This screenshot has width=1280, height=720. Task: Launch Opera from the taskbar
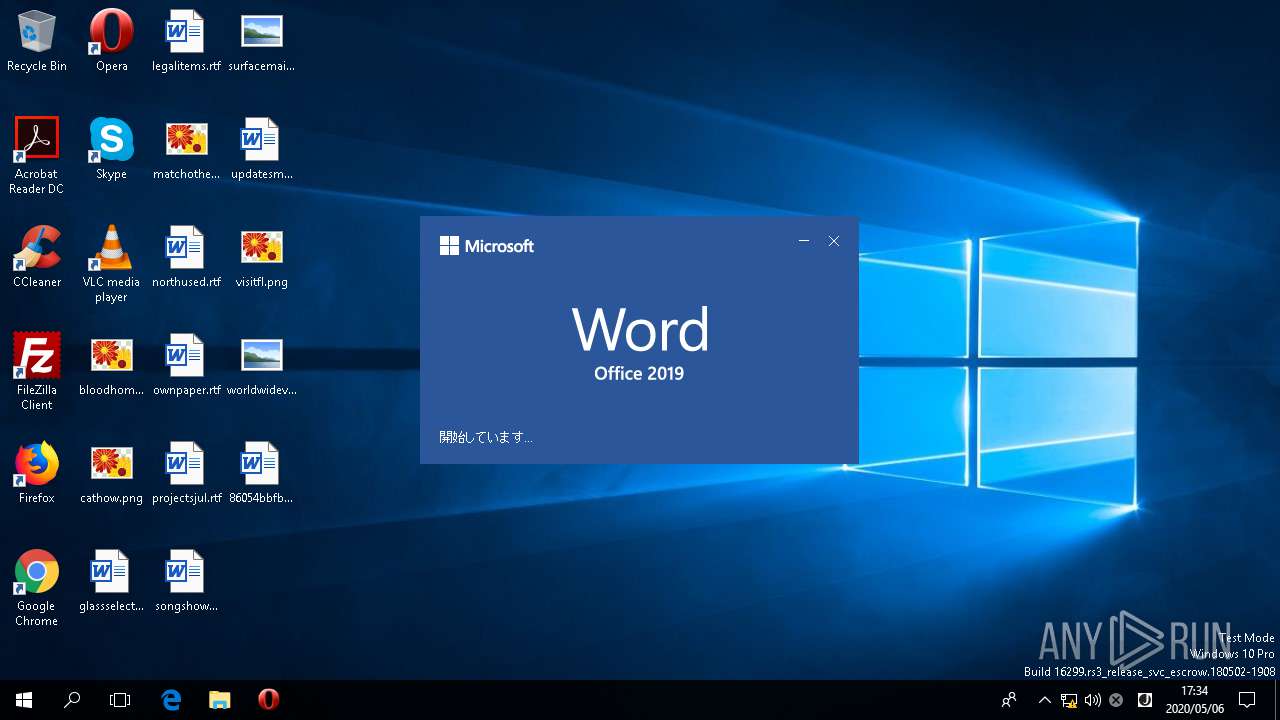(268, 700)
